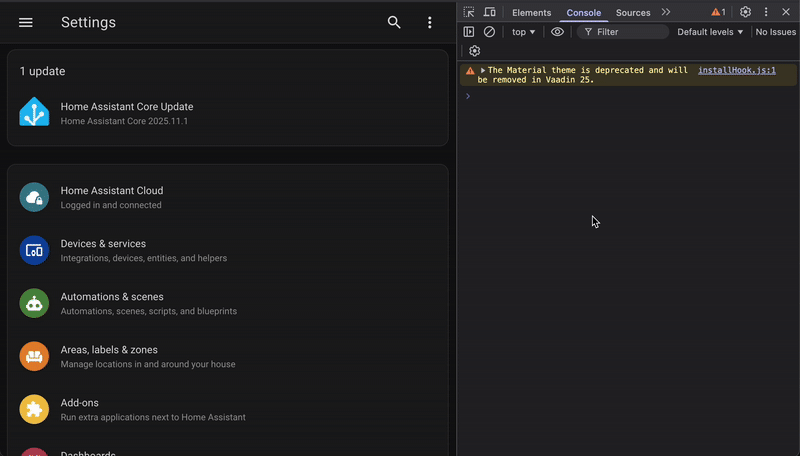
Task: Clear the console with the clear icon
Action: tap(489, 32)
